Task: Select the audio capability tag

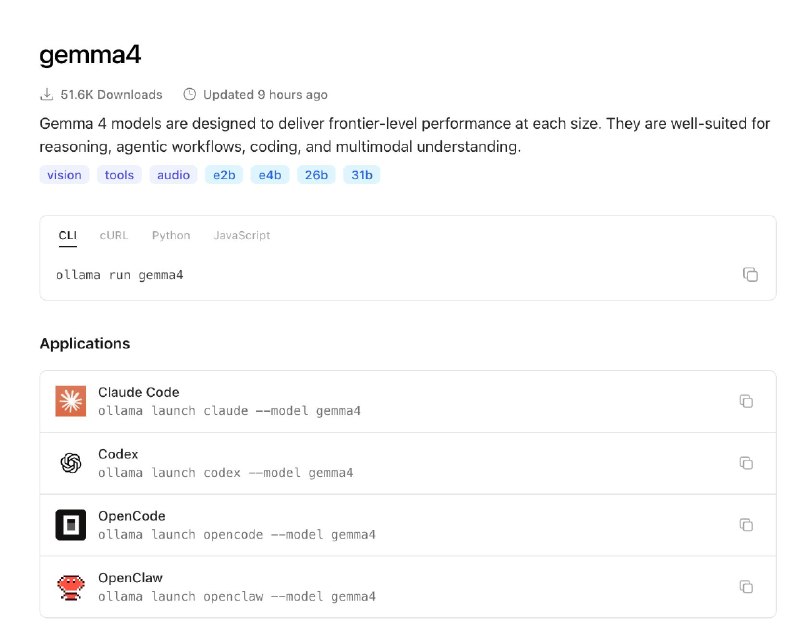Action: (x=171, y=174)
